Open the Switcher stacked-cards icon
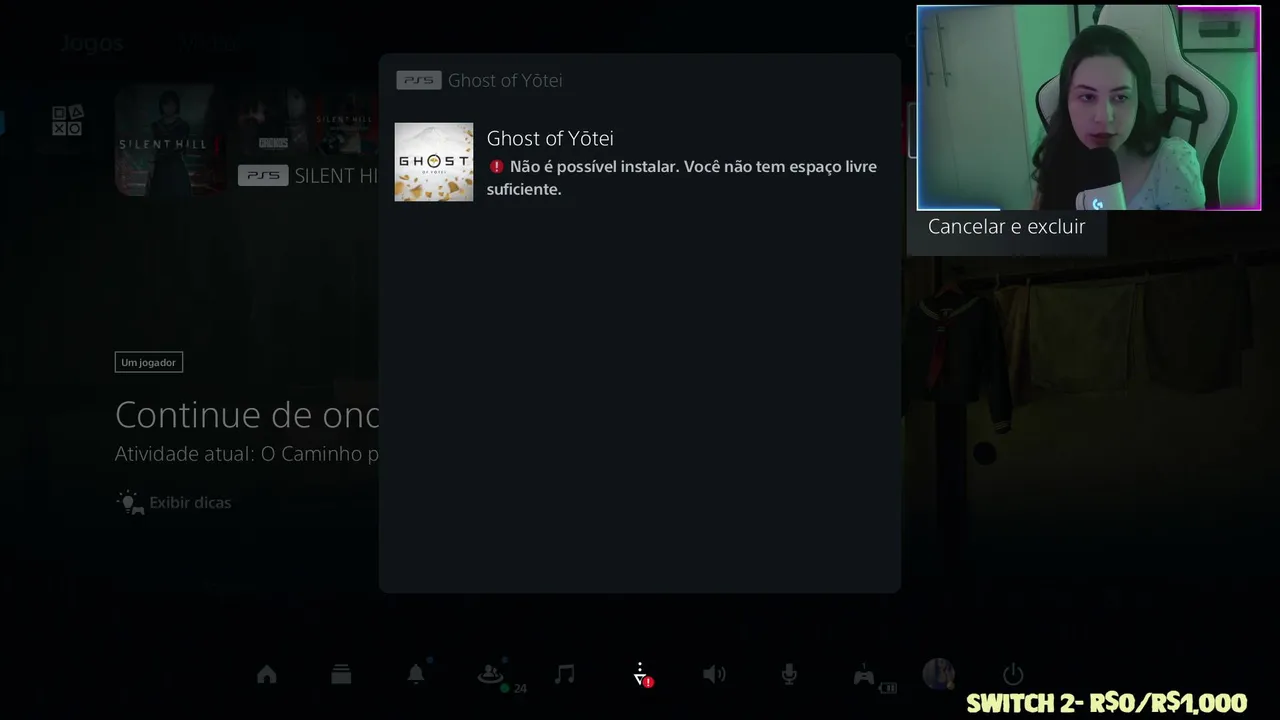This screenshot has width=1280, height=720. click(x=341, y=675)
